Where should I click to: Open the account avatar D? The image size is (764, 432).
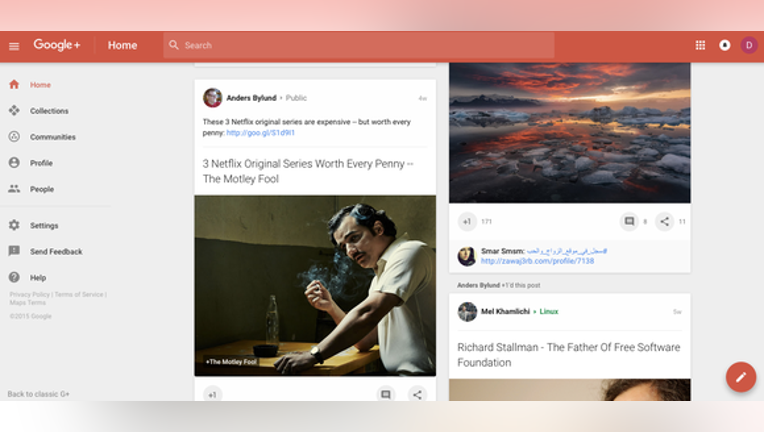749,45
